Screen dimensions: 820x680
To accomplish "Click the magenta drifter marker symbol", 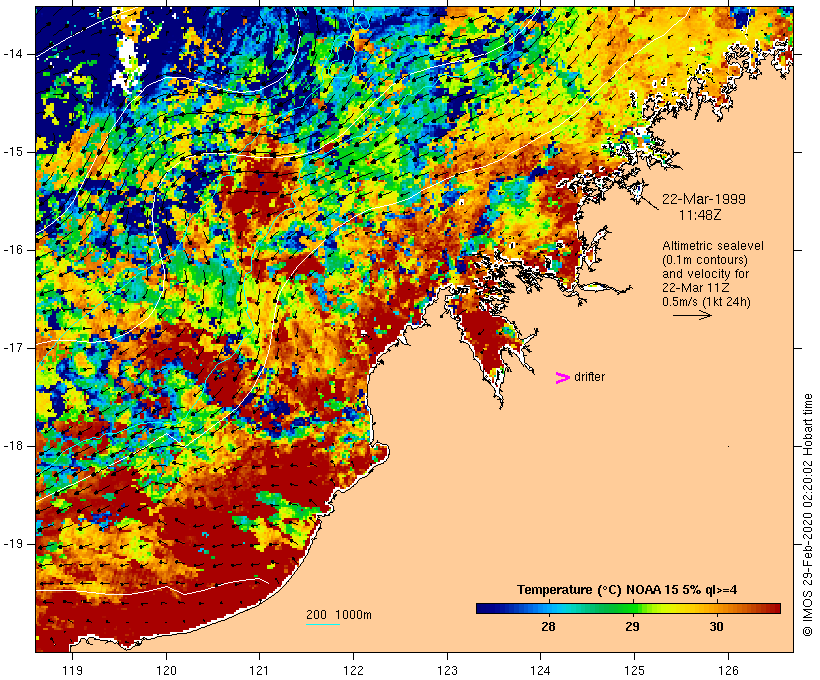I will point(563,378).
